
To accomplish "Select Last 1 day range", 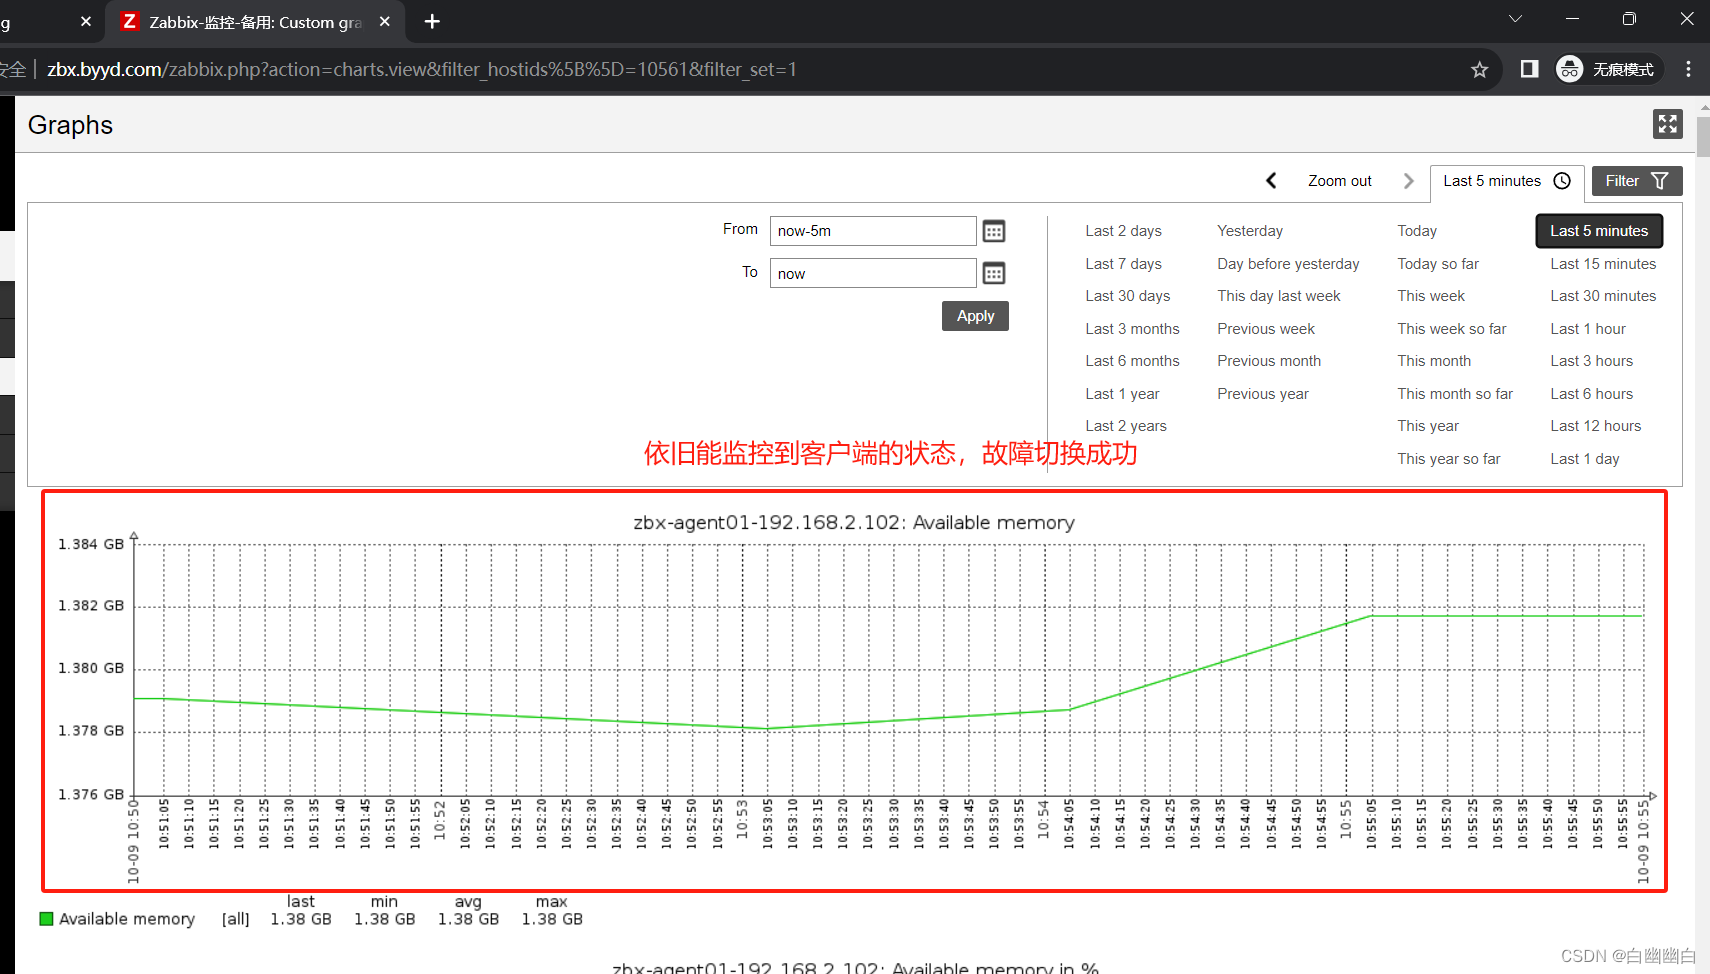I will click(1584, 459).
